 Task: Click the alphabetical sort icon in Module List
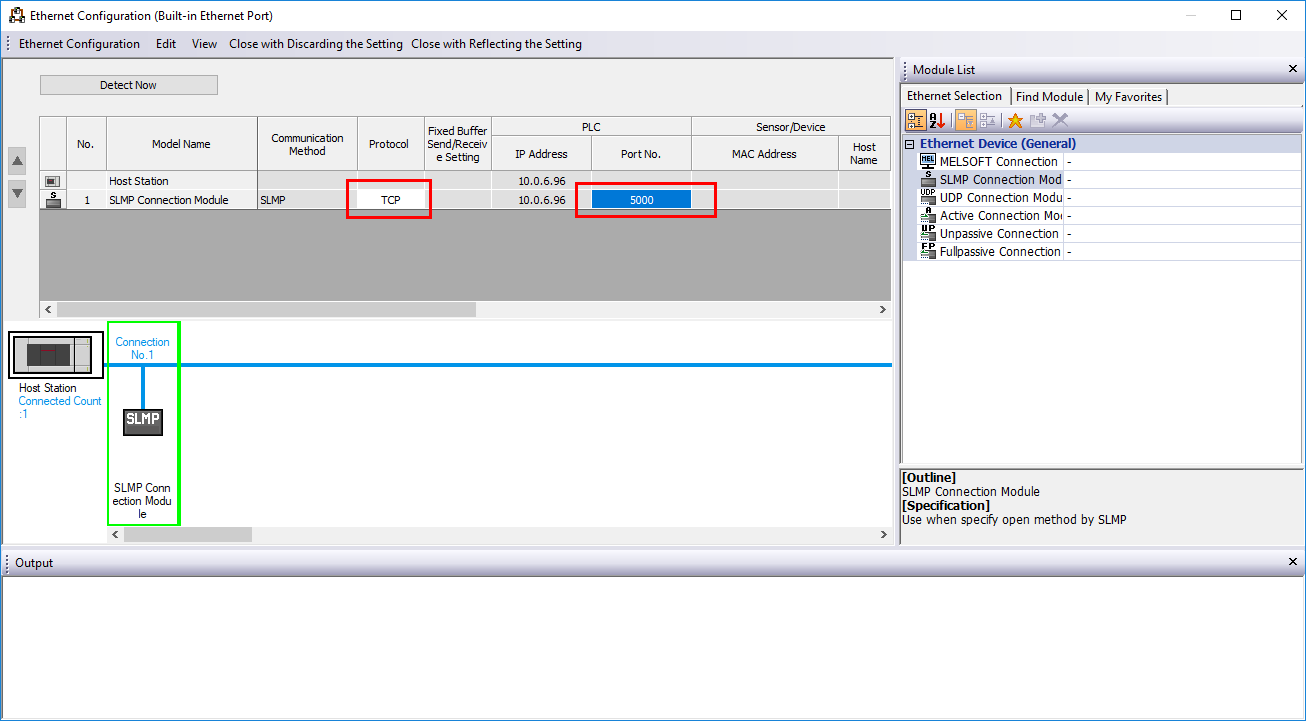[x=938, y=121]
